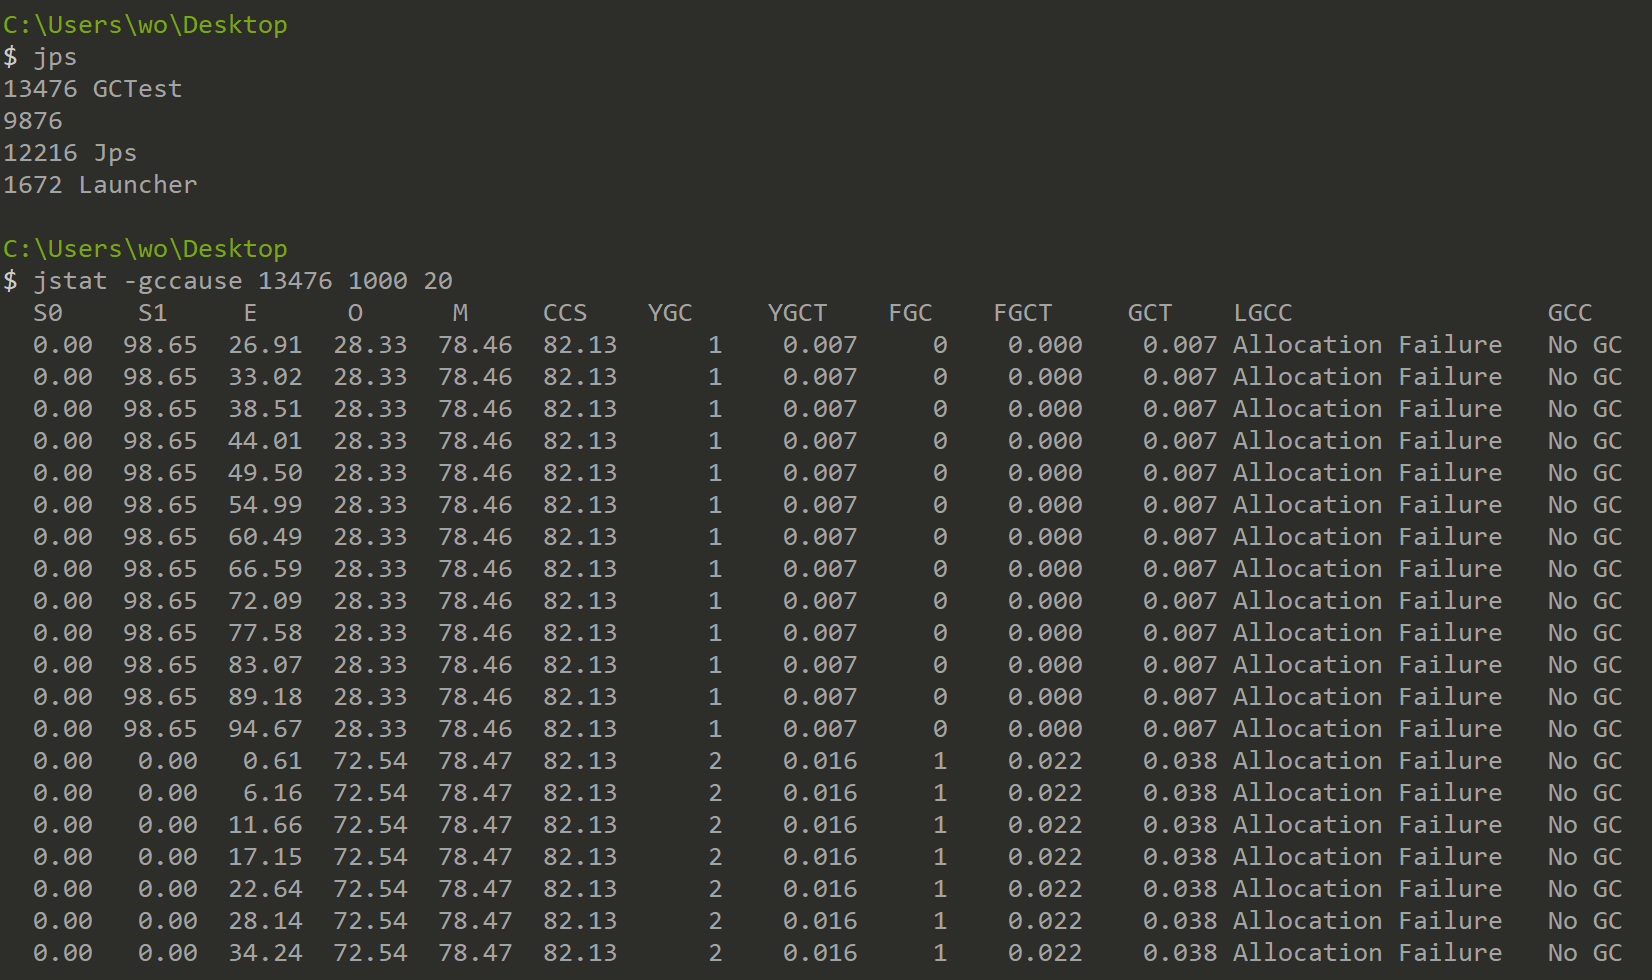Click the "jstat -gccause 13476 1000 20" command
Viewport: 1652px width, 980px height.
(x=243, y=281)
